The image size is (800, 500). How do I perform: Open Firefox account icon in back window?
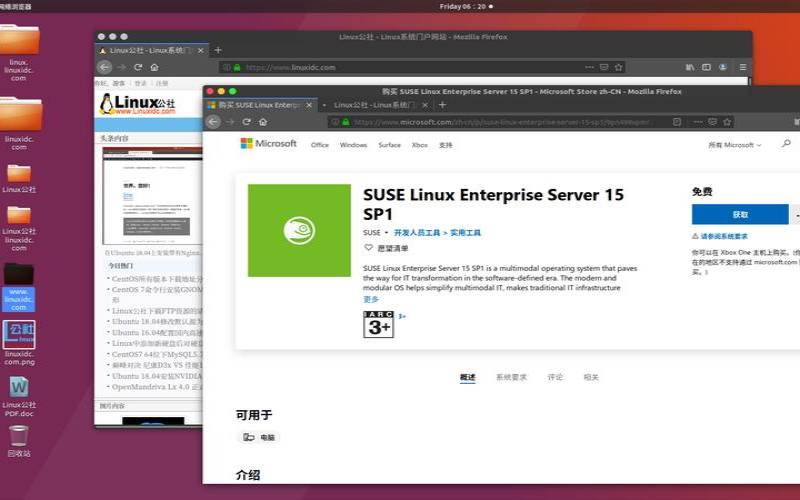pyautogui.click(x=723, y=67)
